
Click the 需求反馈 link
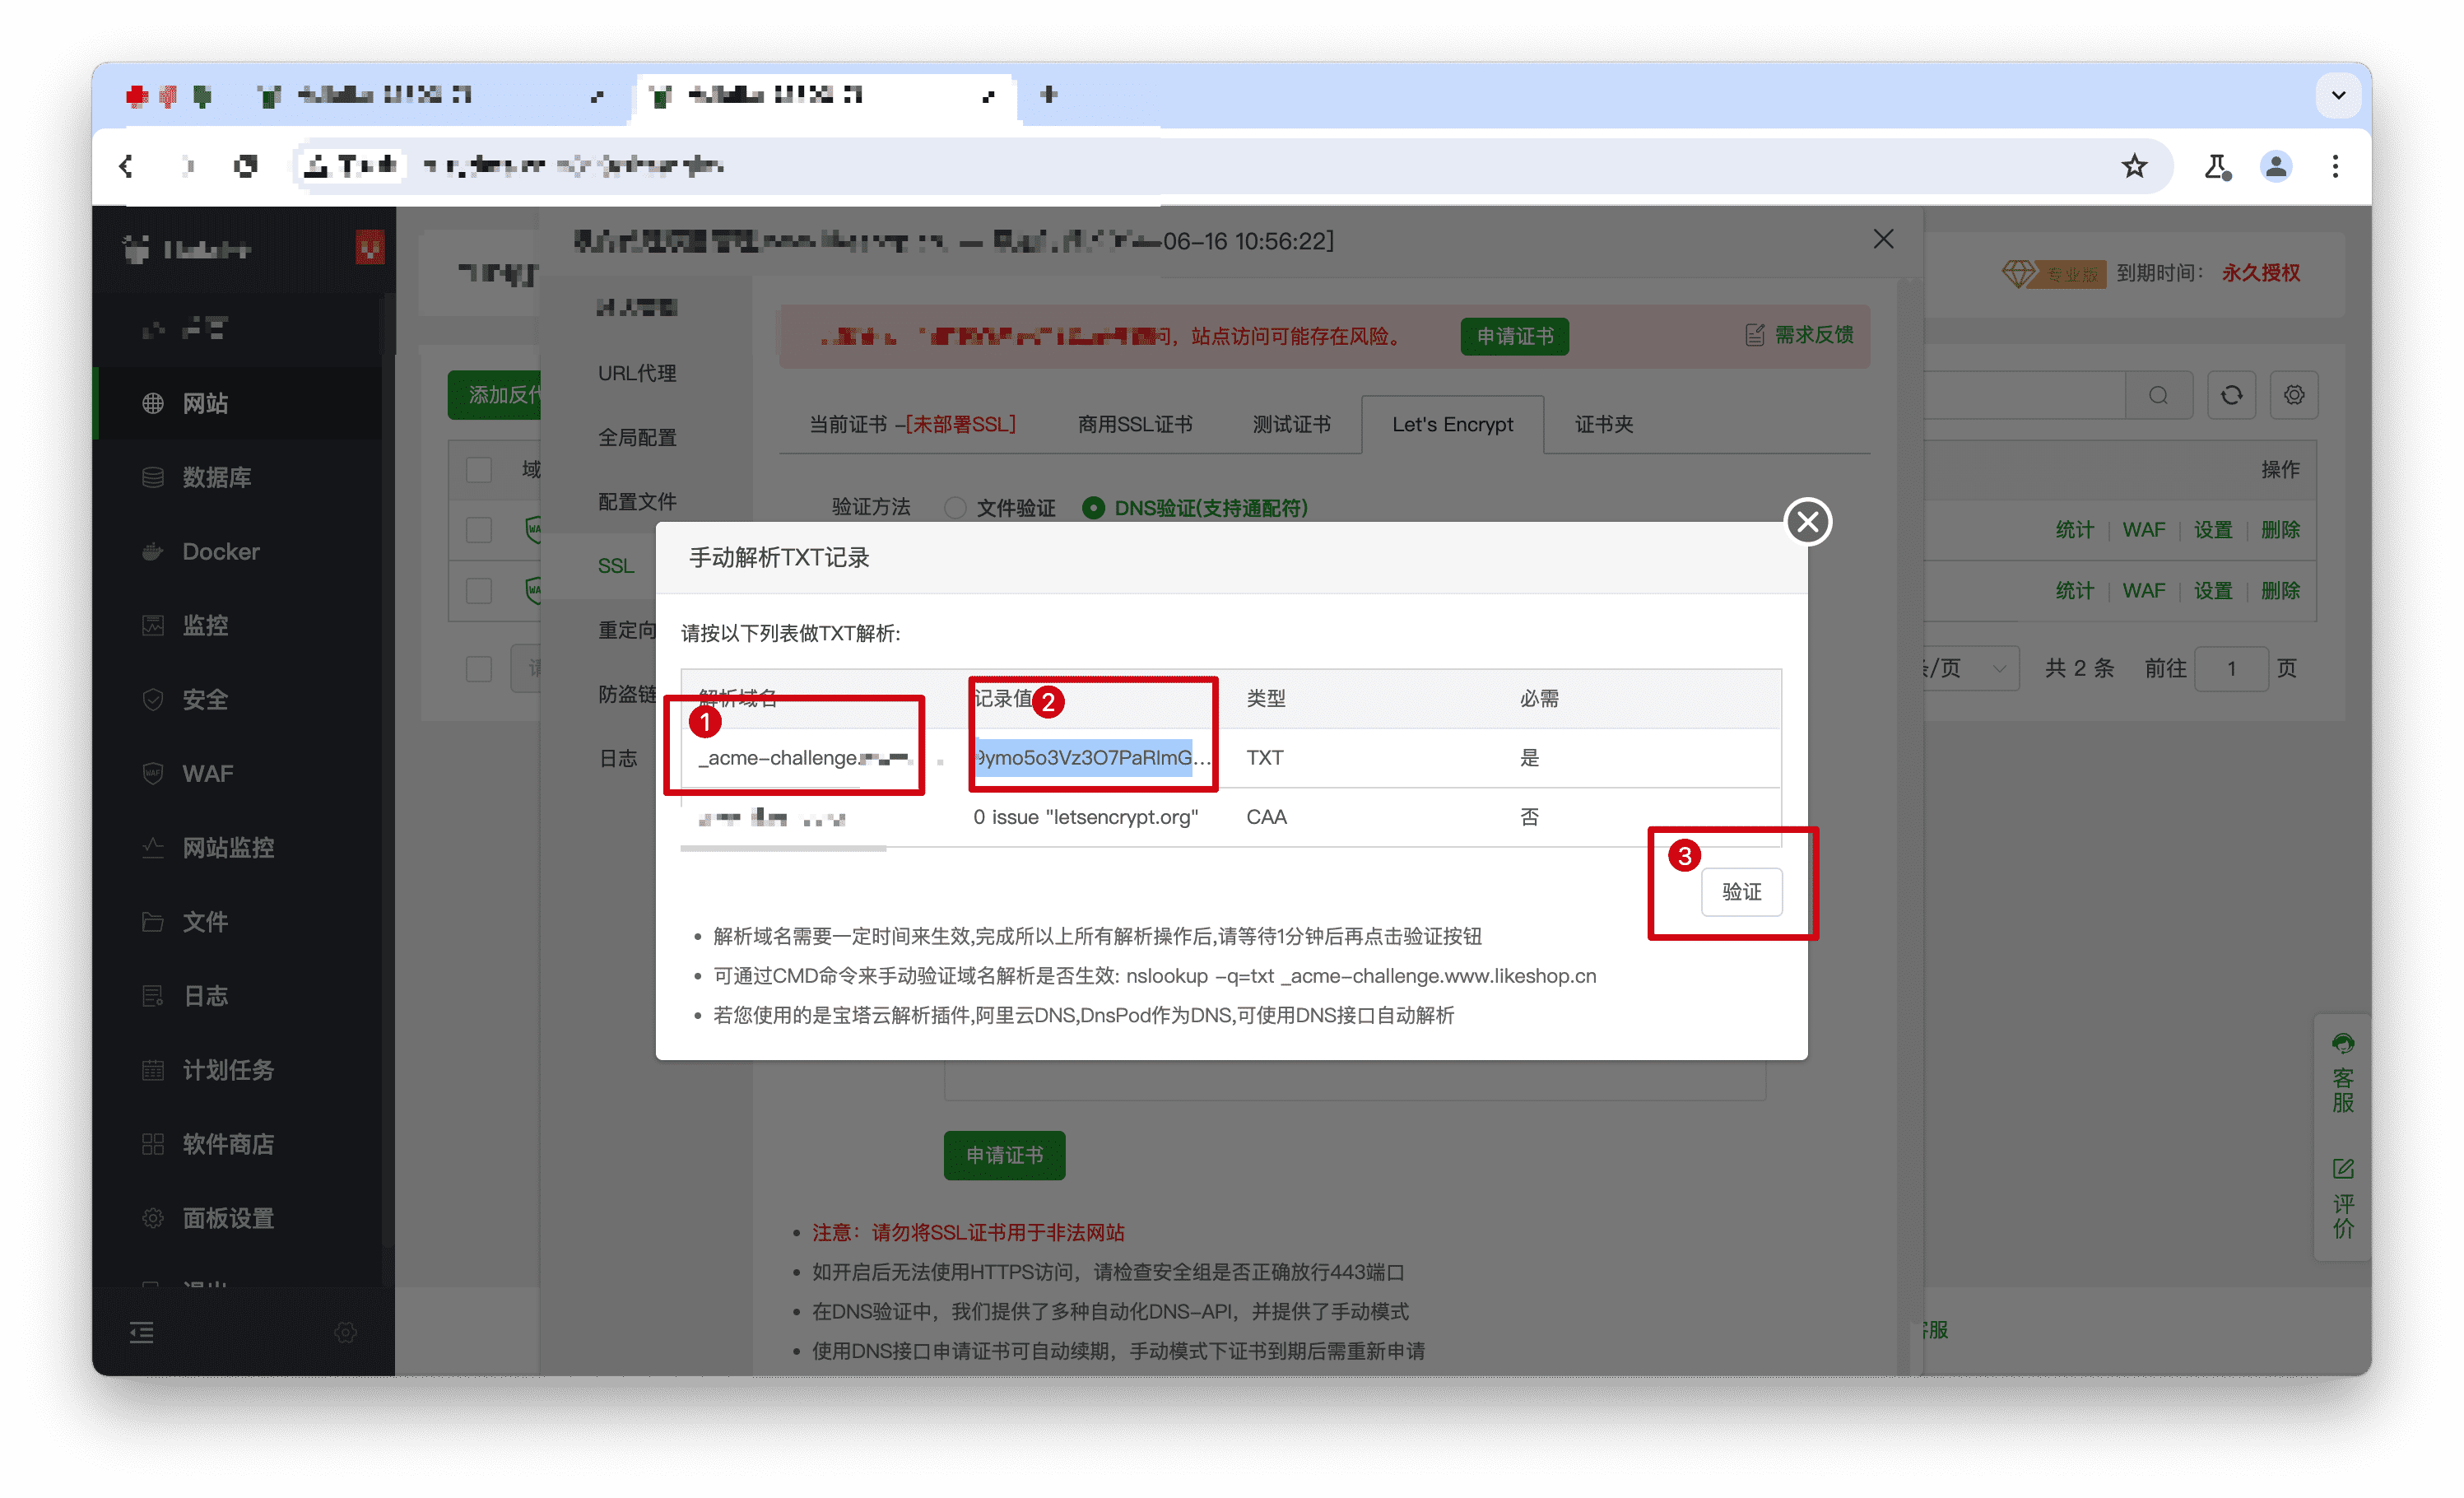pos(1799,335)
